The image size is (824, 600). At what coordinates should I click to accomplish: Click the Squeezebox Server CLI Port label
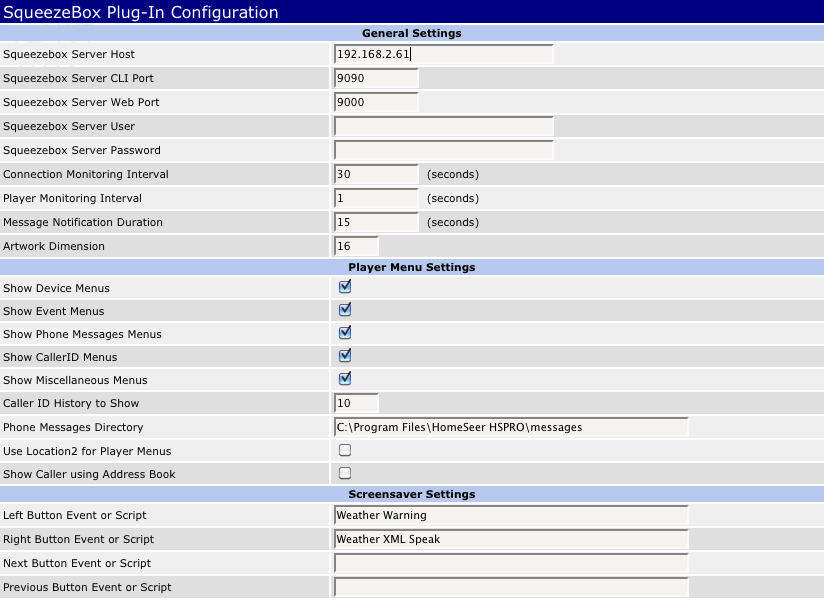pyautogui.click(x=78, y=78)
